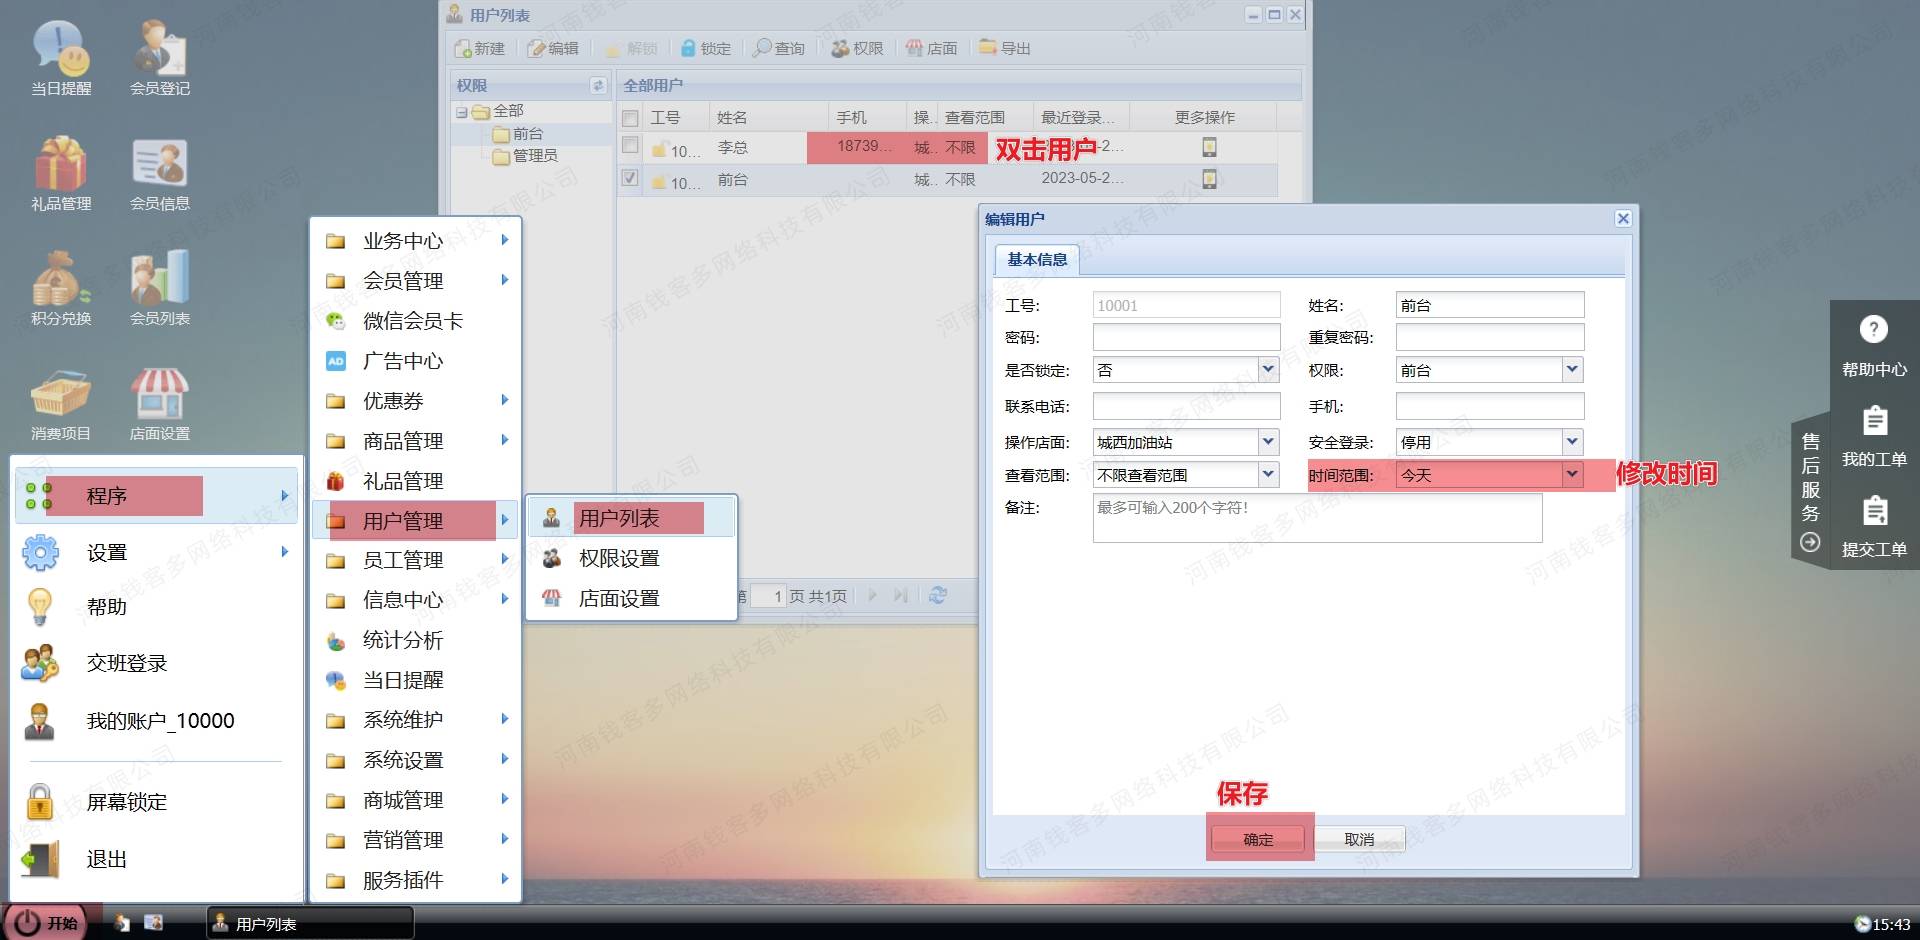Image resolution: width=1920 pixels, height=940 pixels.
Task: Switch to 用户列表 taskbar window
Action: [x=310, y=923]
